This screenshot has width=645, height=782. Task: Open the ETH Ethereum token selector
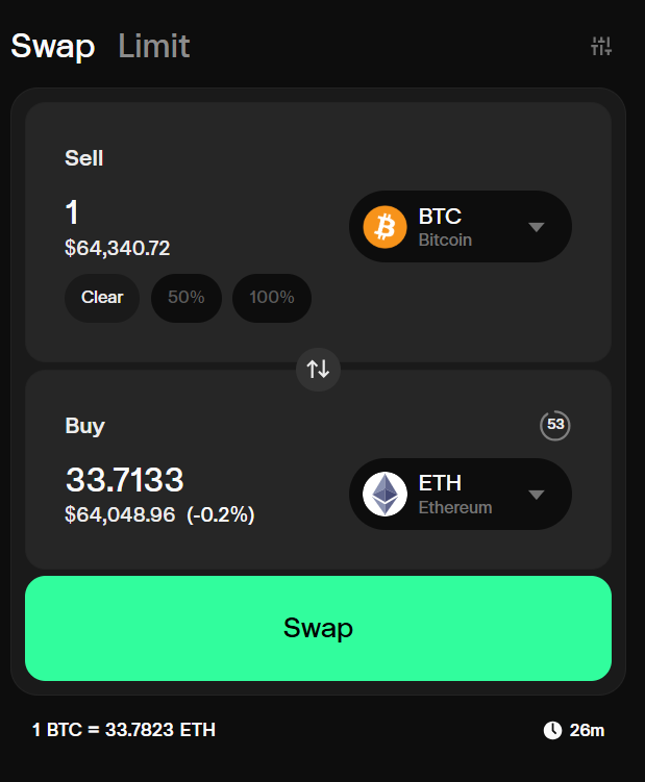pyautogui.click(x=460, y=494)
